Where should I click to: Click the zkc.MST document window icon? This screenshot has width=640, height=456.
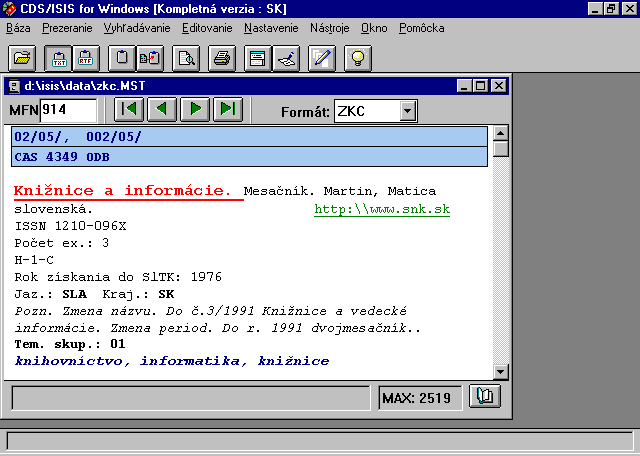[x=14, y=86]
